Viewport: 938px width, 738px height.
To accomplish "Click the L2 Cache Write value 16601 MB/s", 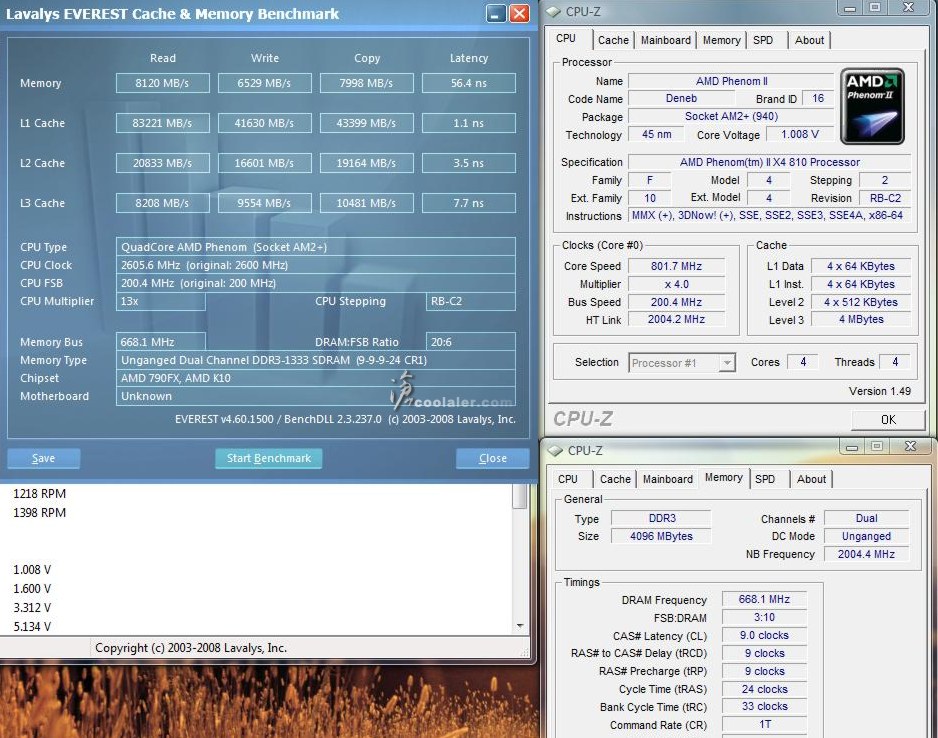I will click(x=264, y=163).
